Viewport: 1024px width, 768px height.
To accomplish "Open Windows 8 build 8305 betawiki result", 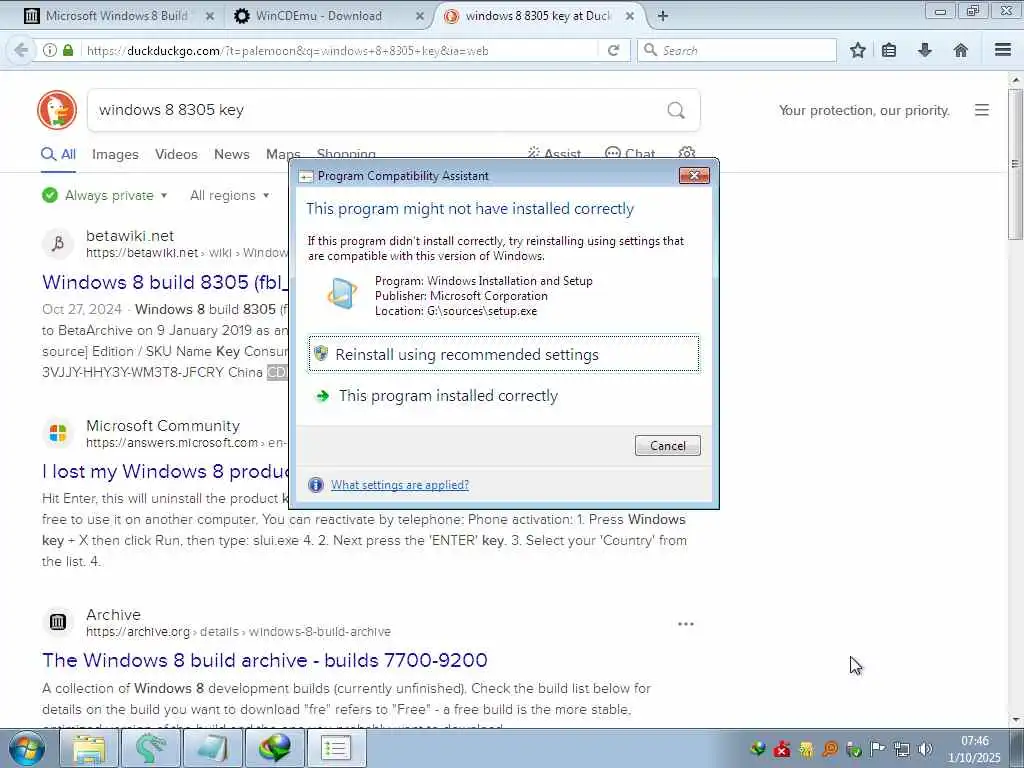I will click(x=165, y=282).
